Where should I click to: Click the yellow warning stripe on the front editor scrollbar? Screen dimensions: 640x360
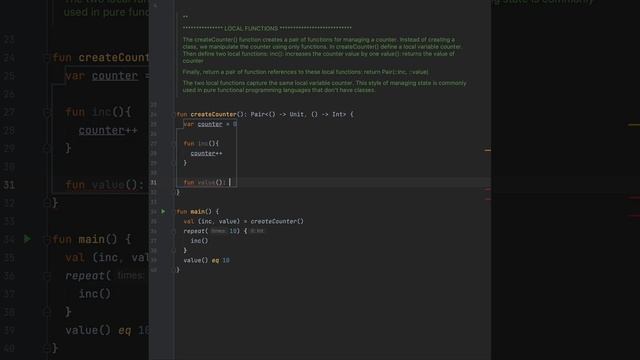pos(487,150)
